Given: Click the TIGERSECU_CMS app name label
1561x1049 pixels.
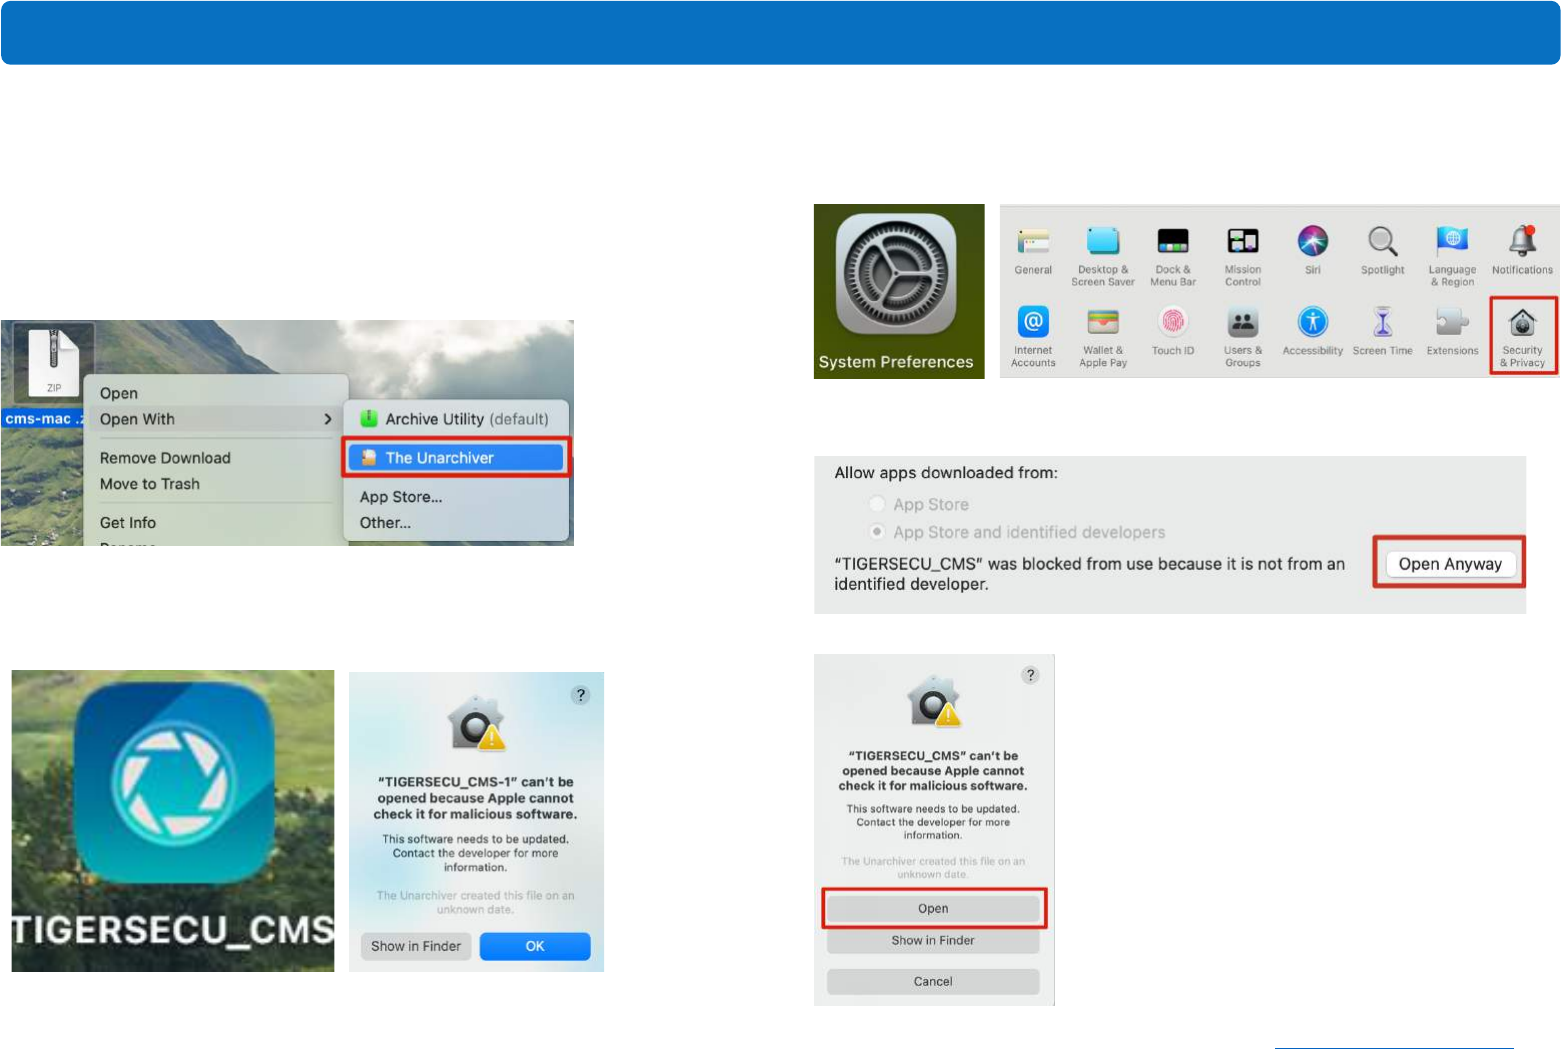Looking at the screenshot, I should pos(173,930).
